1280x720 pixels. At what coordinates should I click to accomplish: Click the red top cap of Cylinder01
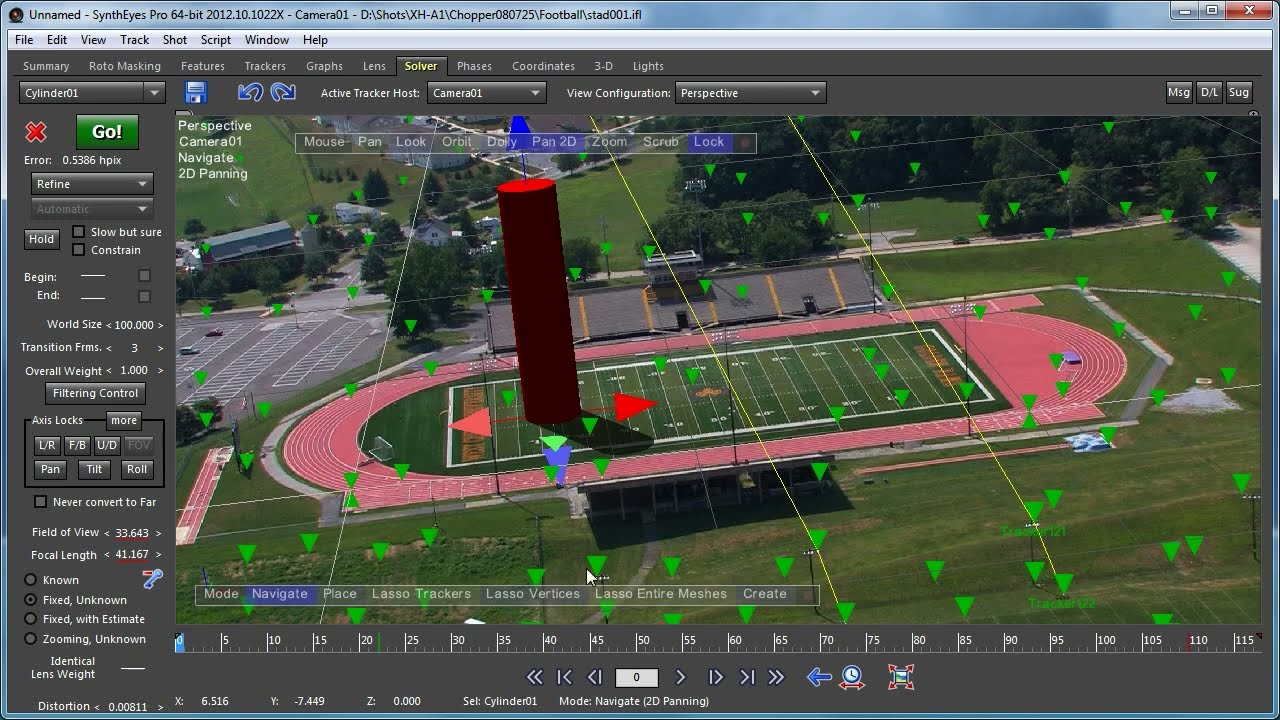[525, 186]
